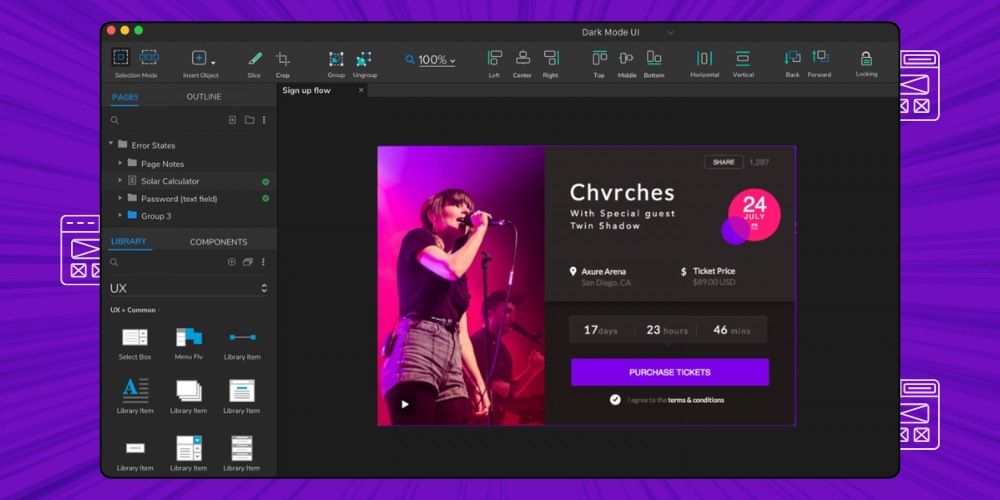This screenshot has height=500, width=1000.
Task: Switch to the OUTLINE tab
Action: (x=204, y=97)
